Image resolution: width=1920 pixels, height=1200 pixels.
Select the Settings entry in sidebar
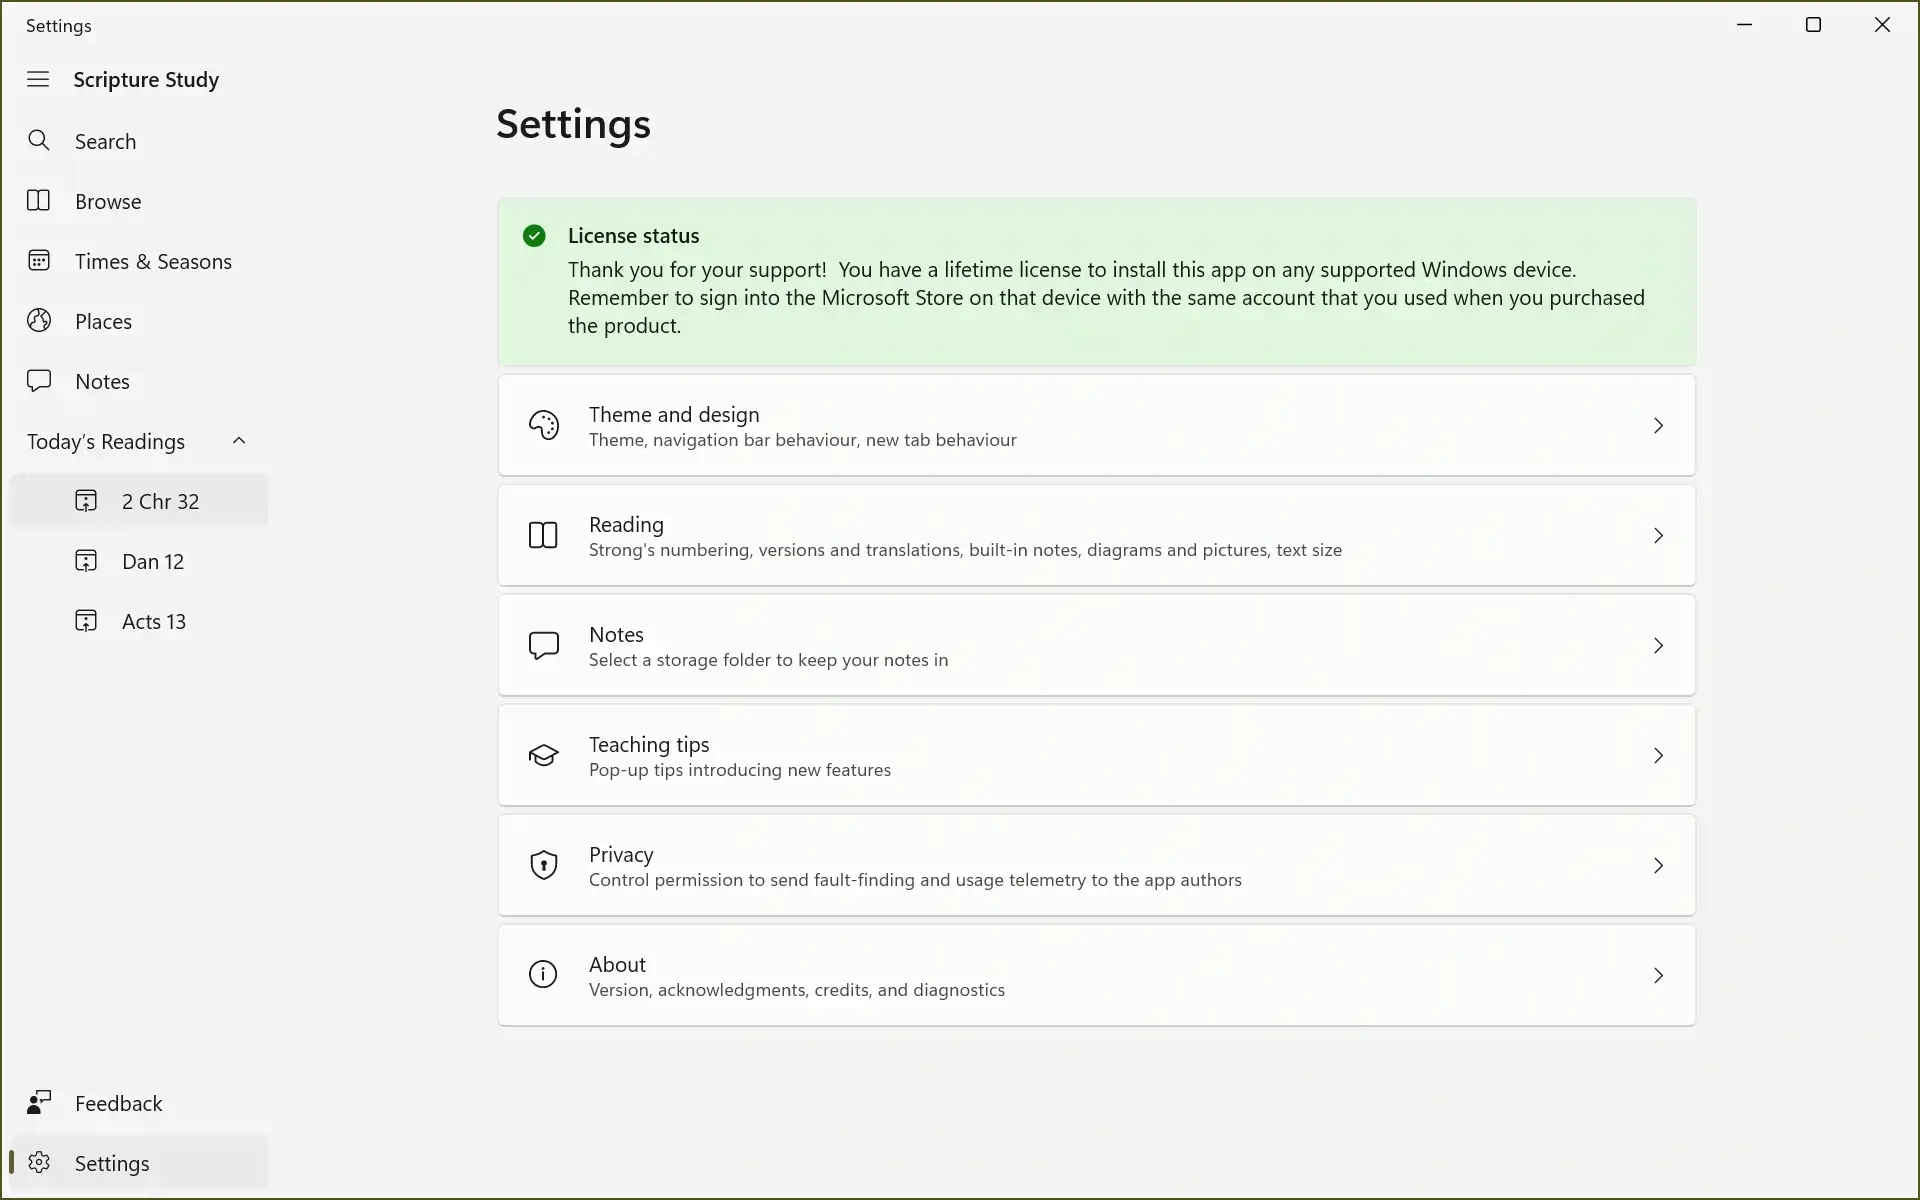[112, 1163]
